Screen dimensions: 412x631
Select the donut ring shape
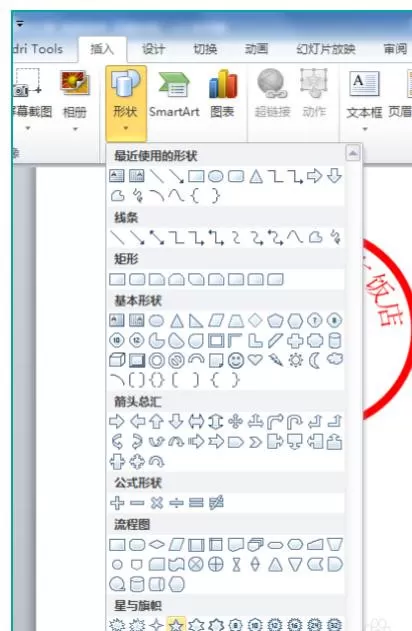[157, 361]
